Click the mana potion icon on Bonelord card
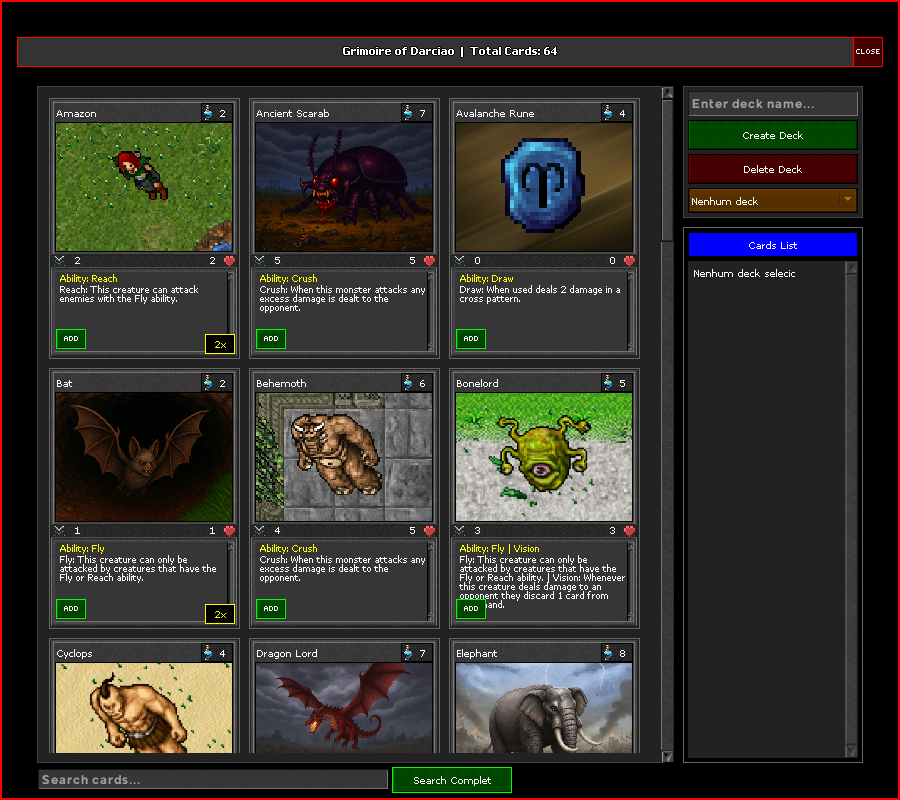The image size is (900, 800). (x=608, y=383)
